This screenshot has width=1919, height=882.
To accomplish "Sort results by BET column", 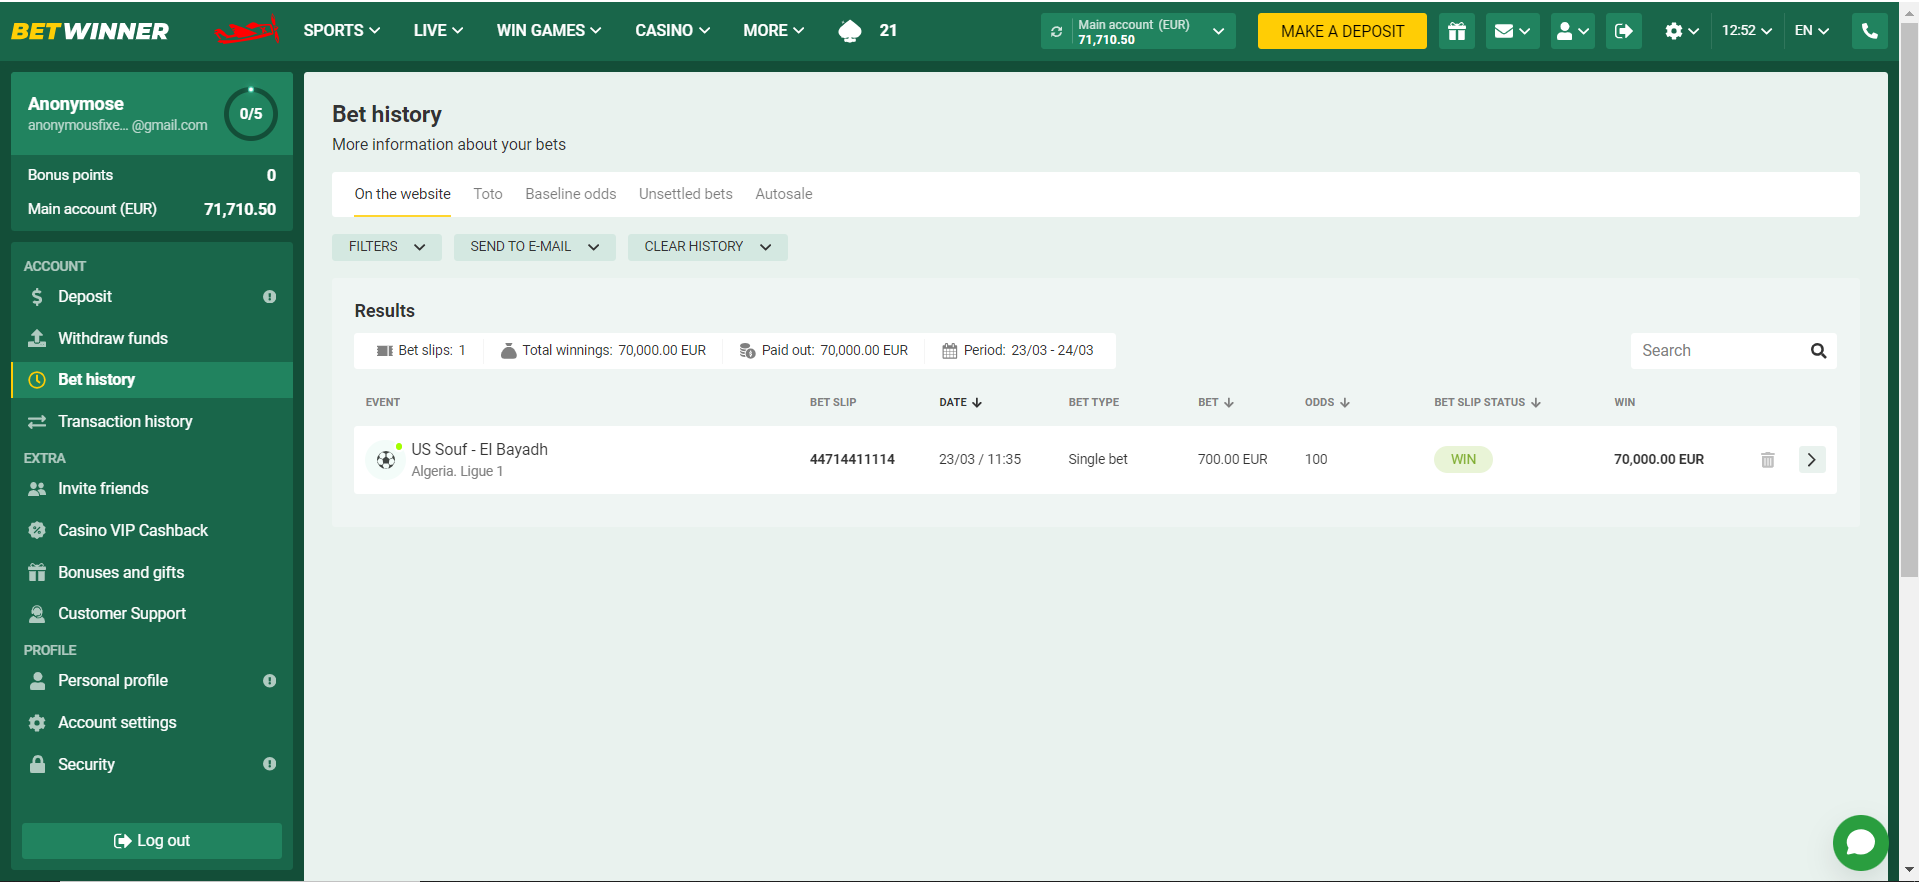I will (1216, 403).
